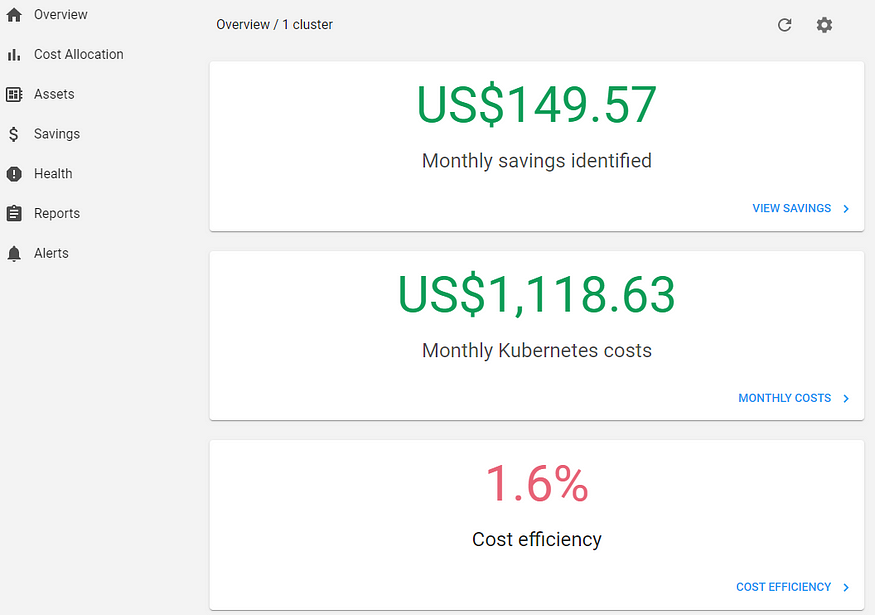Click the US$149.57 savings amount

(x=536, y=105)
